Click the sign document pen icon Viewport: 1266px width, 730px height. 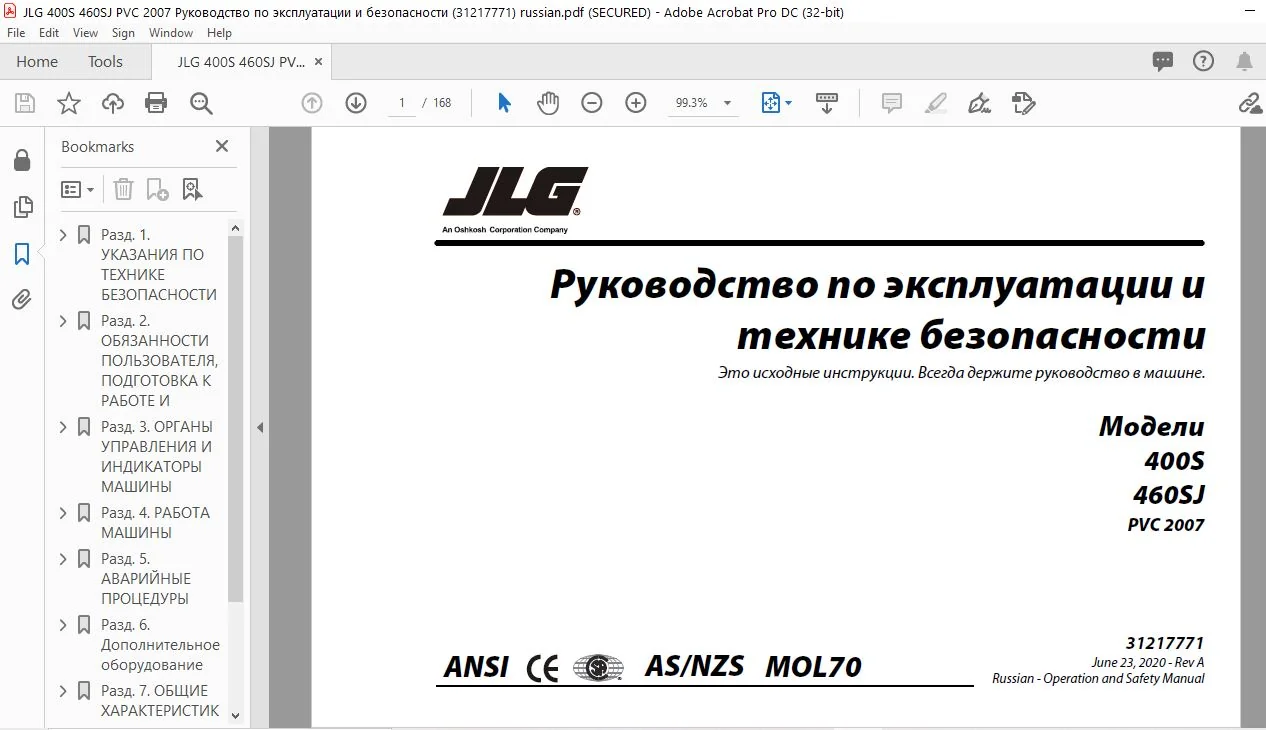980,103
